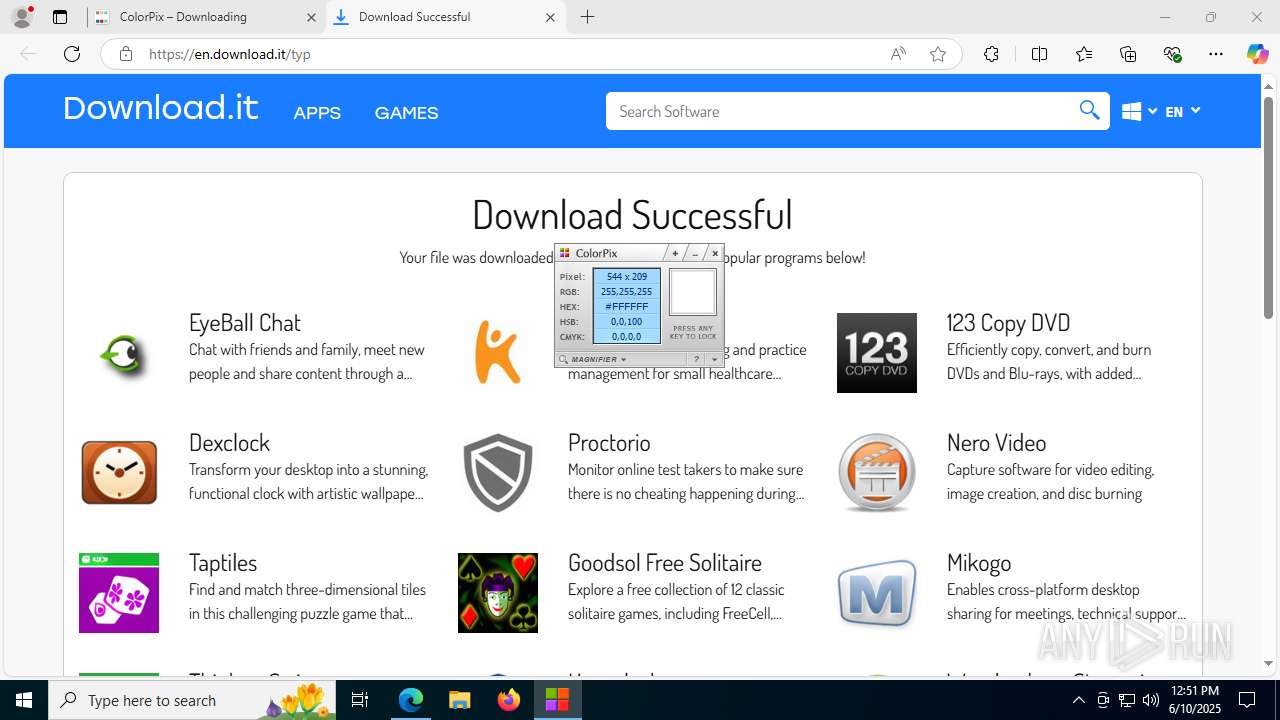
Task: Open the Dexclock clock icon
Action: pyautogui.click(x=119, y=472)
